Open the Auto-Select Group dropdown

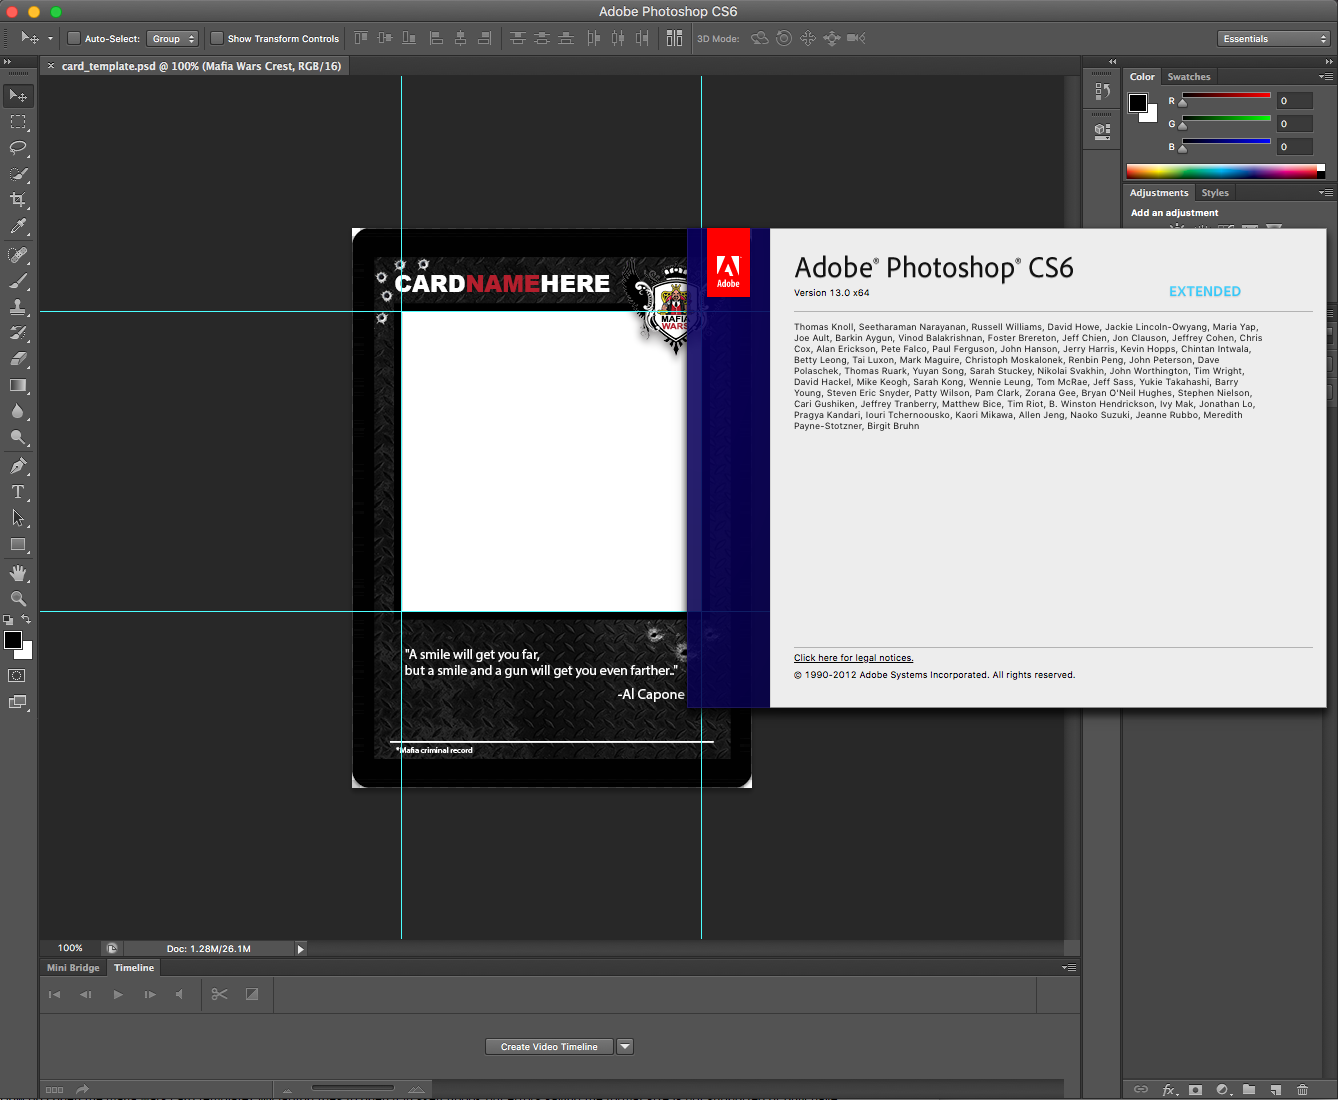click(173, 39)
